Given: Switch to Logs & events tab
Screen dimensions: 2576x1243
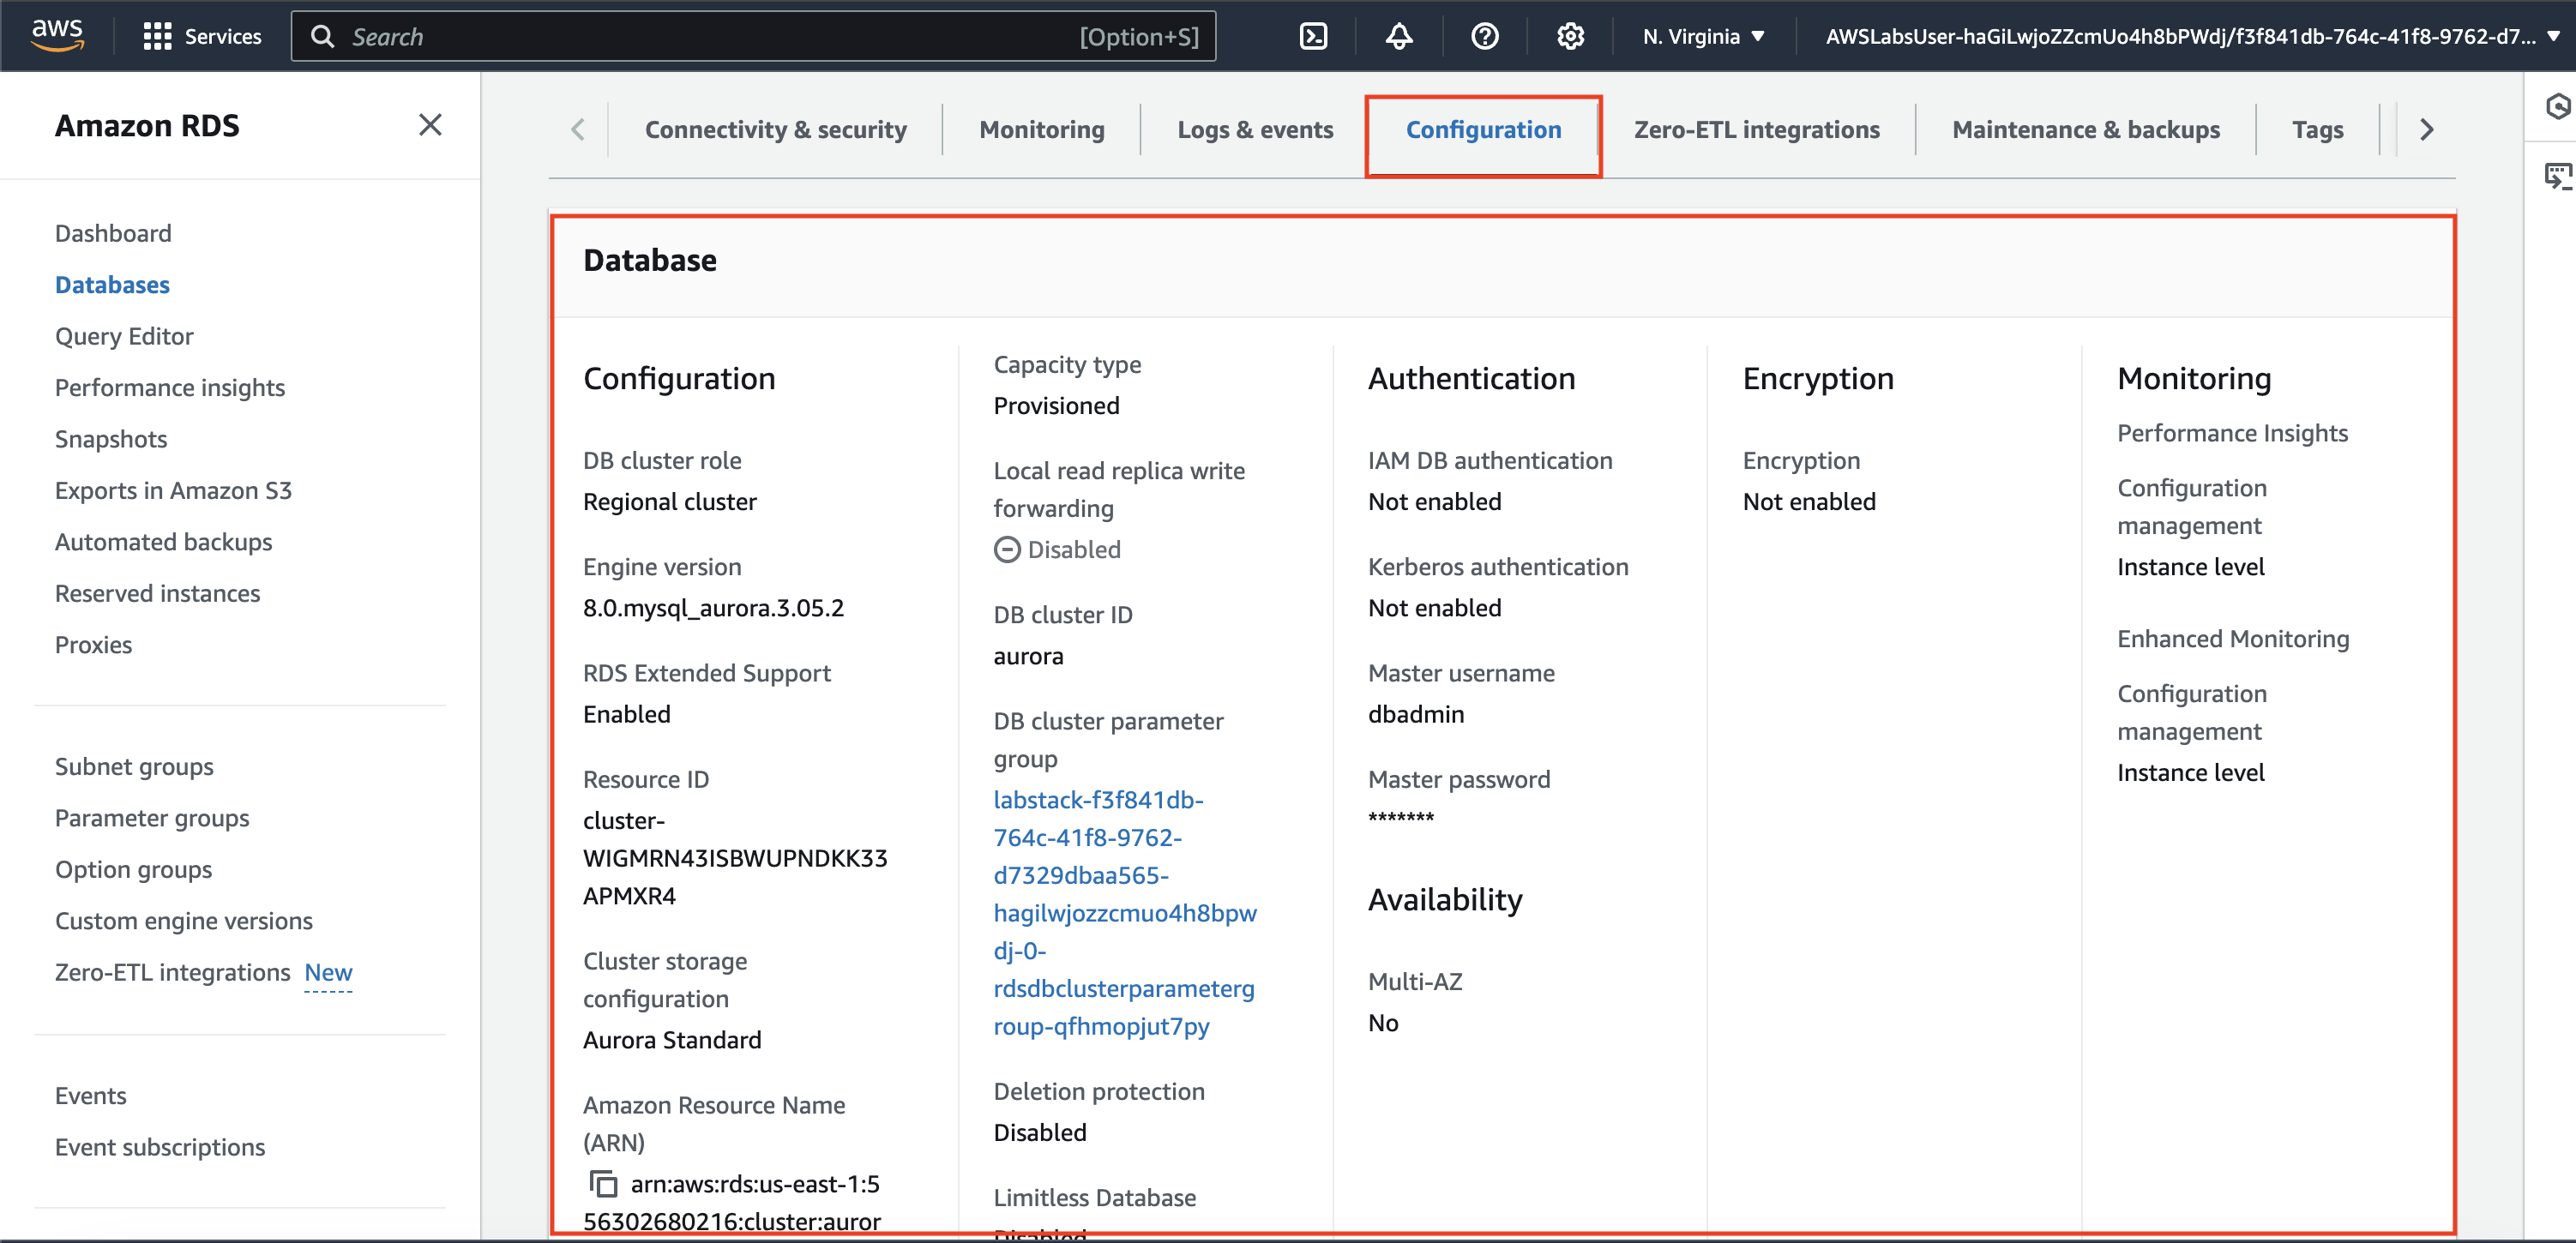Looking at the screenshot, I should point(1255,130).
